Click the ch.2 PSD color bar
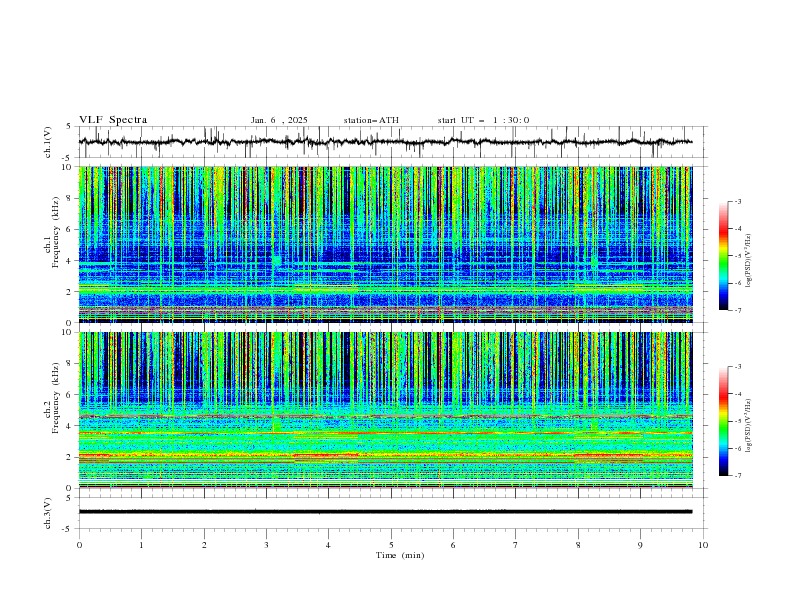The height and width of the screenshot is (612, 792). coord(724,421)
